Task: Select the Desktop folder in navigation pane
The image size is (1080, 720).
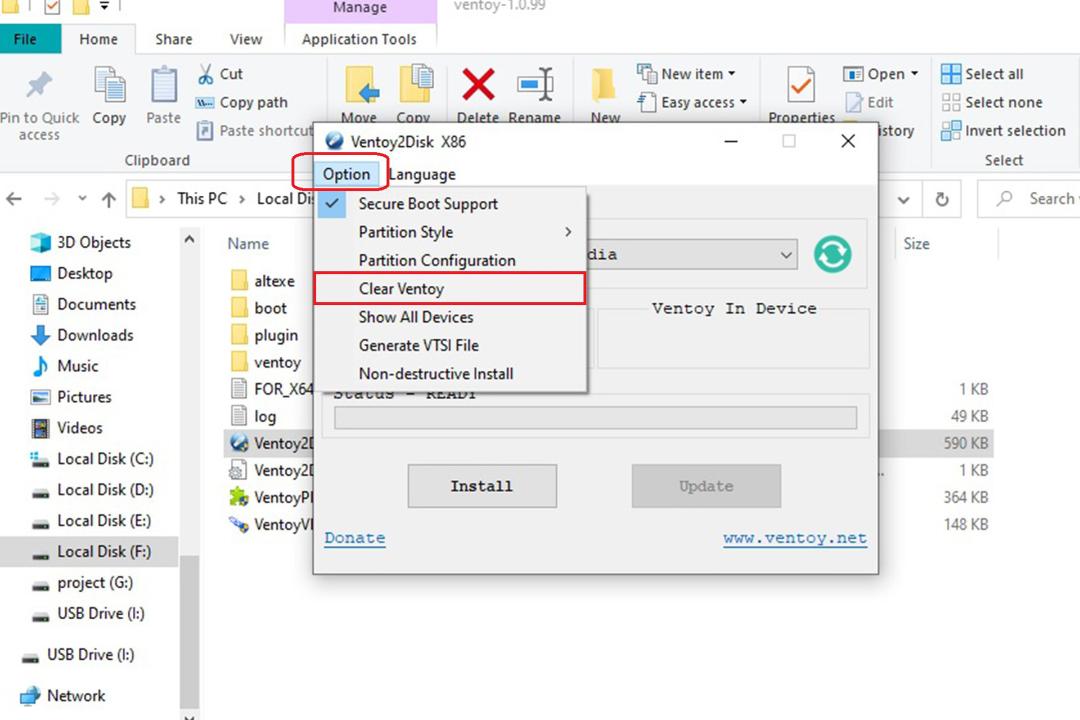Action: 70,274
